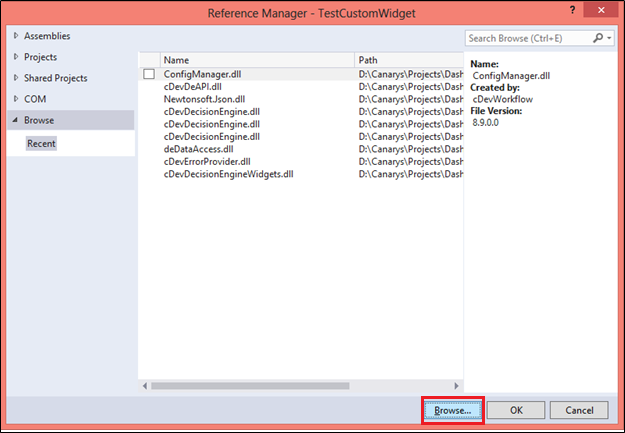The height and width of the screenshot is (433, 625).
Task: Select the Projects category
Action: [41, 57]
